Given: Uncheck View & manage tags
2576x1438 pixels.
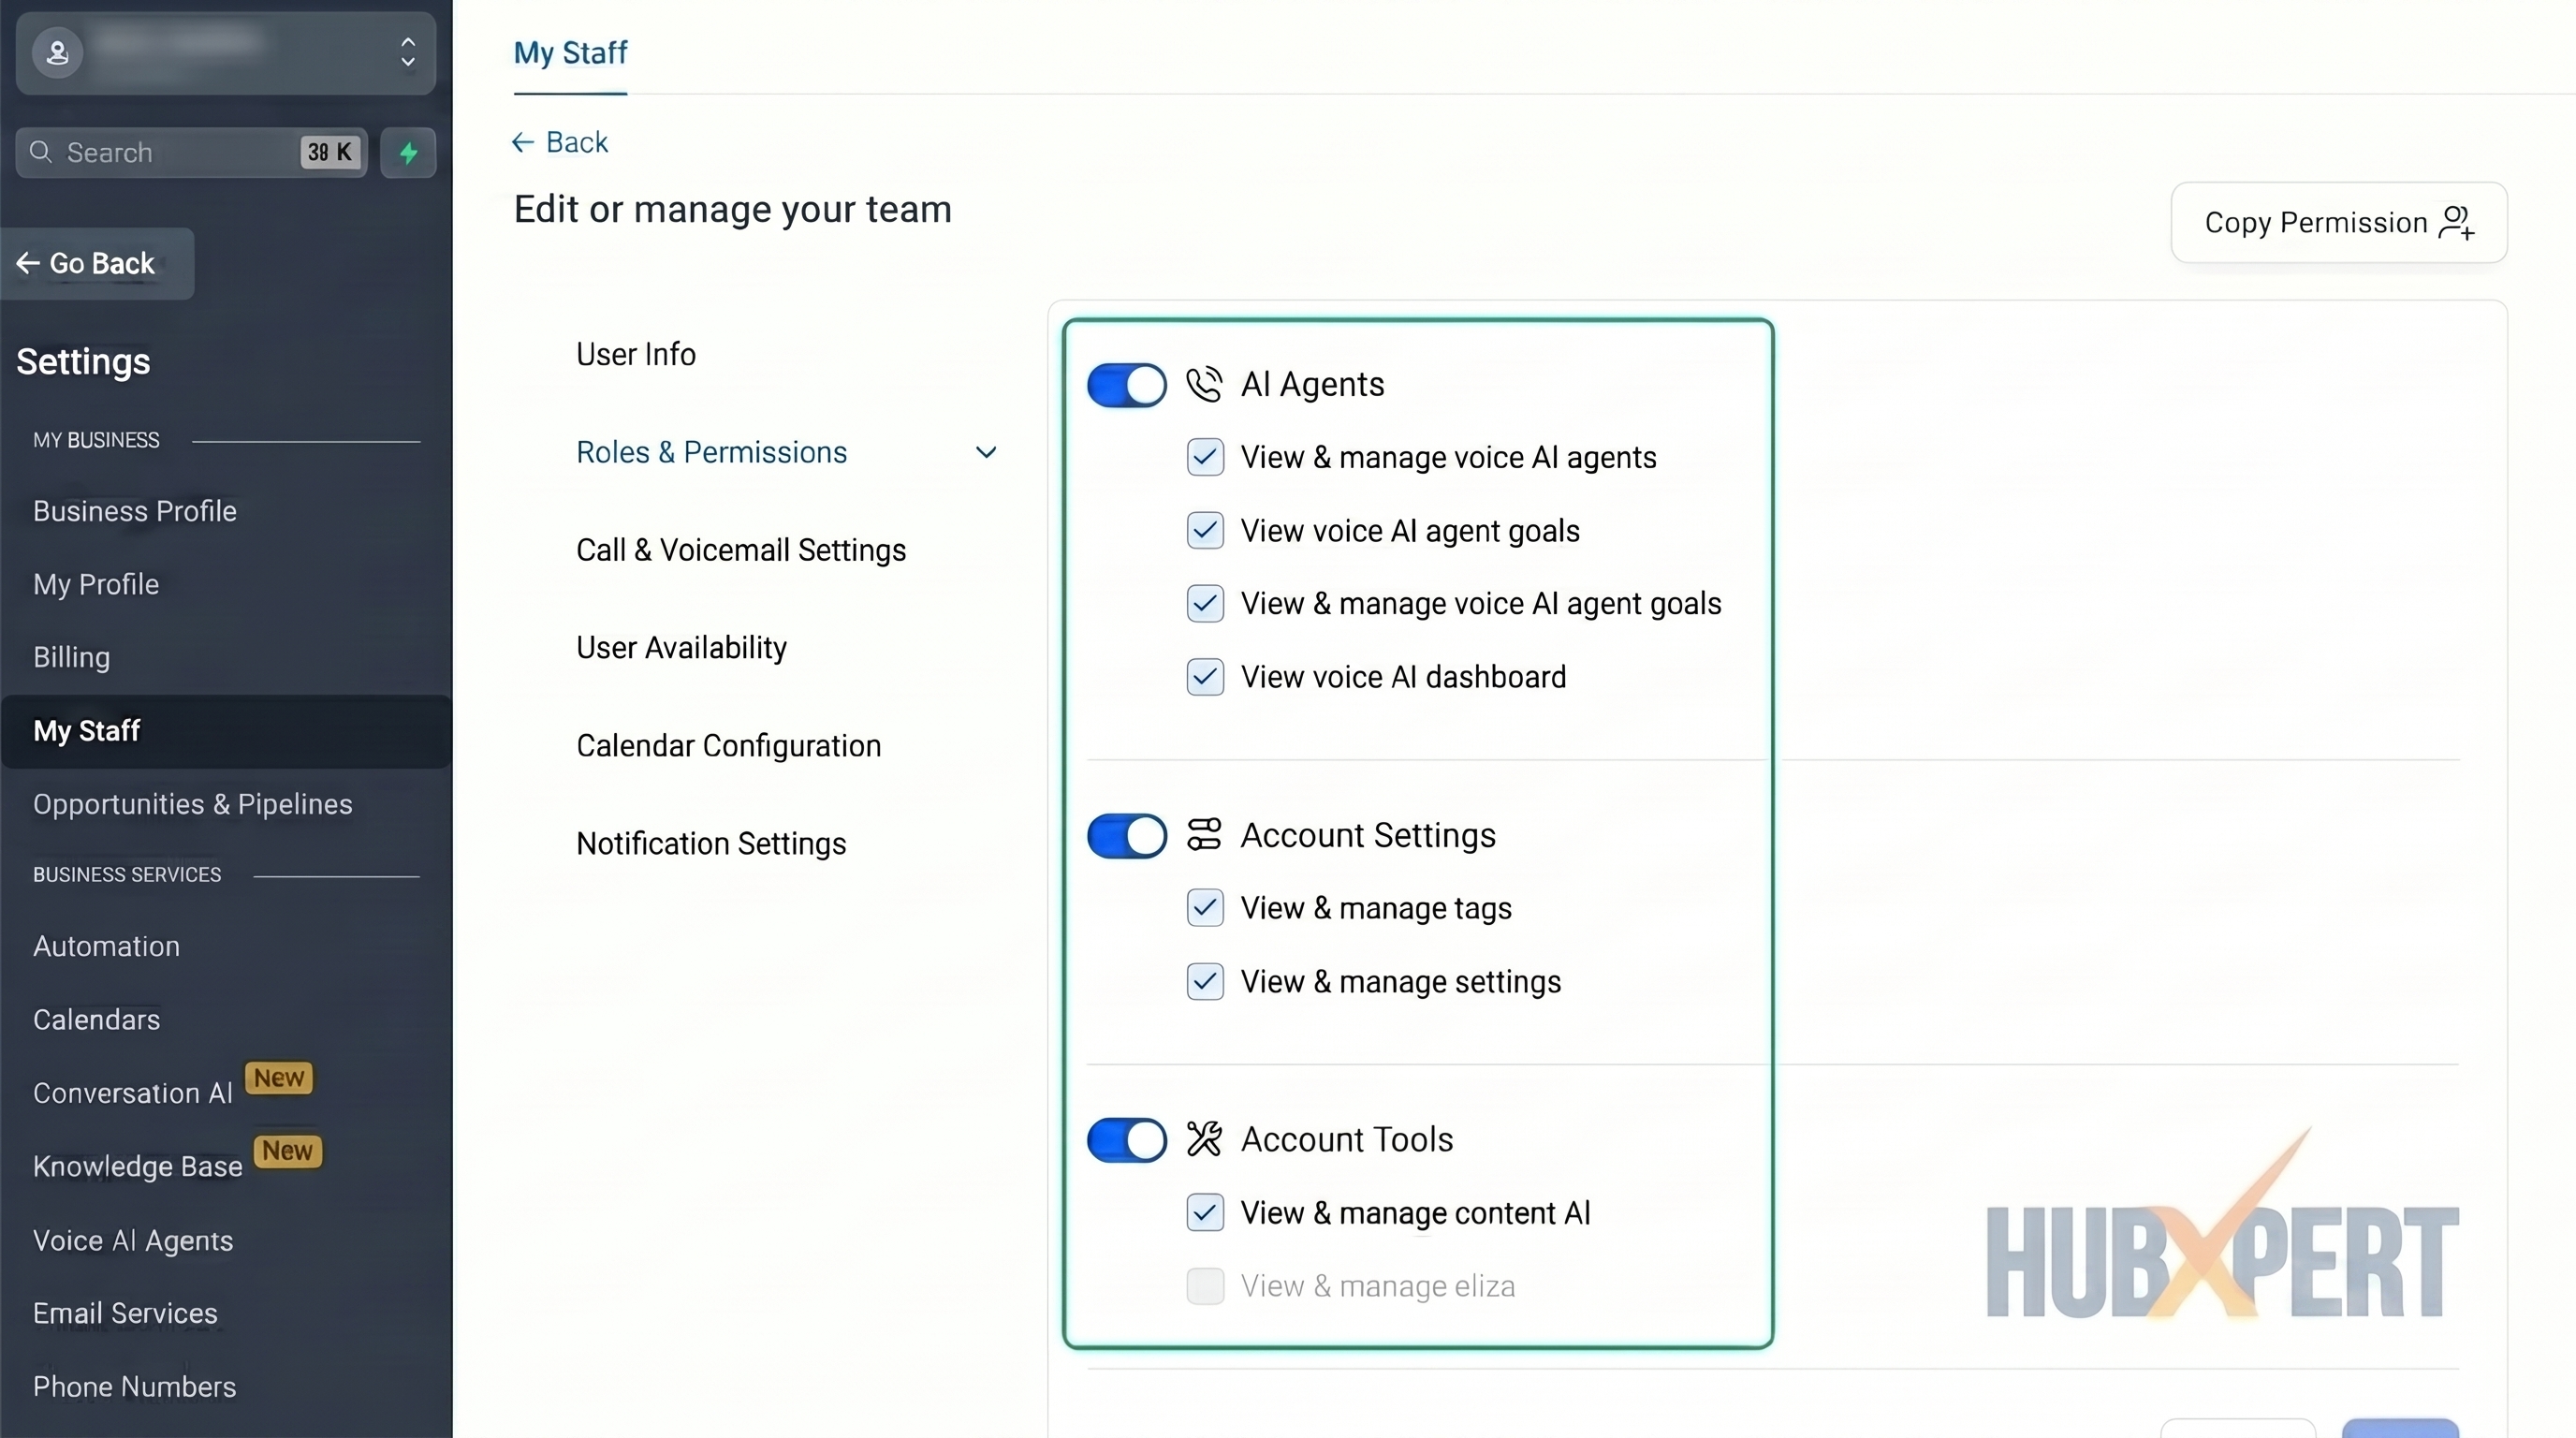Looking at the screenshot, I should tap(1205, 908).
